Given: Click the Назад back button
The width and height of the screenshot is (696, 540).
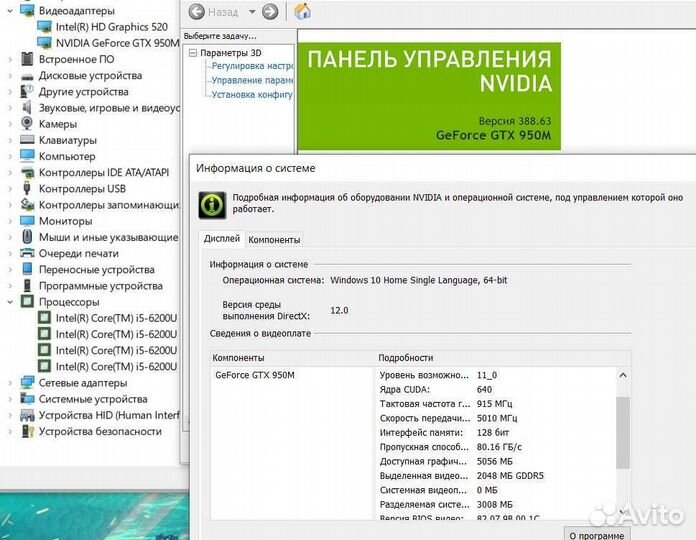Looking at the screenshot, I should [x=197, y=12].
